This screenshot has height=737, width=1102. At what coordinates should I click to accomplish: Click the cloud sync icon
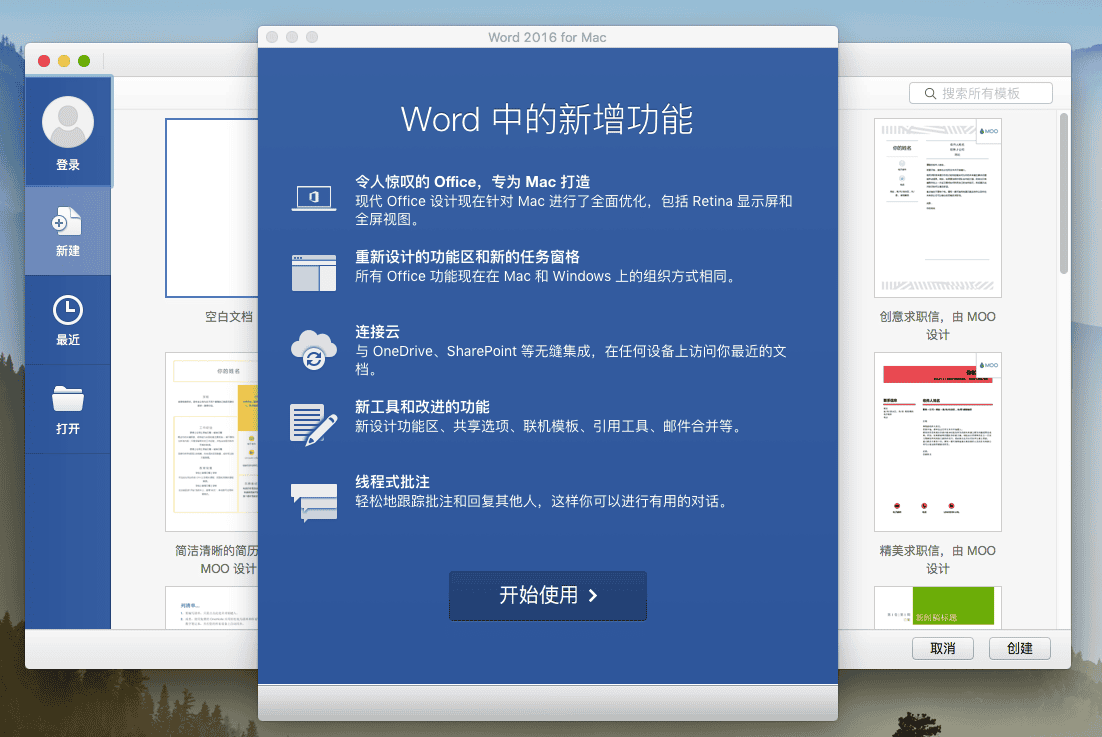[313, 349]
